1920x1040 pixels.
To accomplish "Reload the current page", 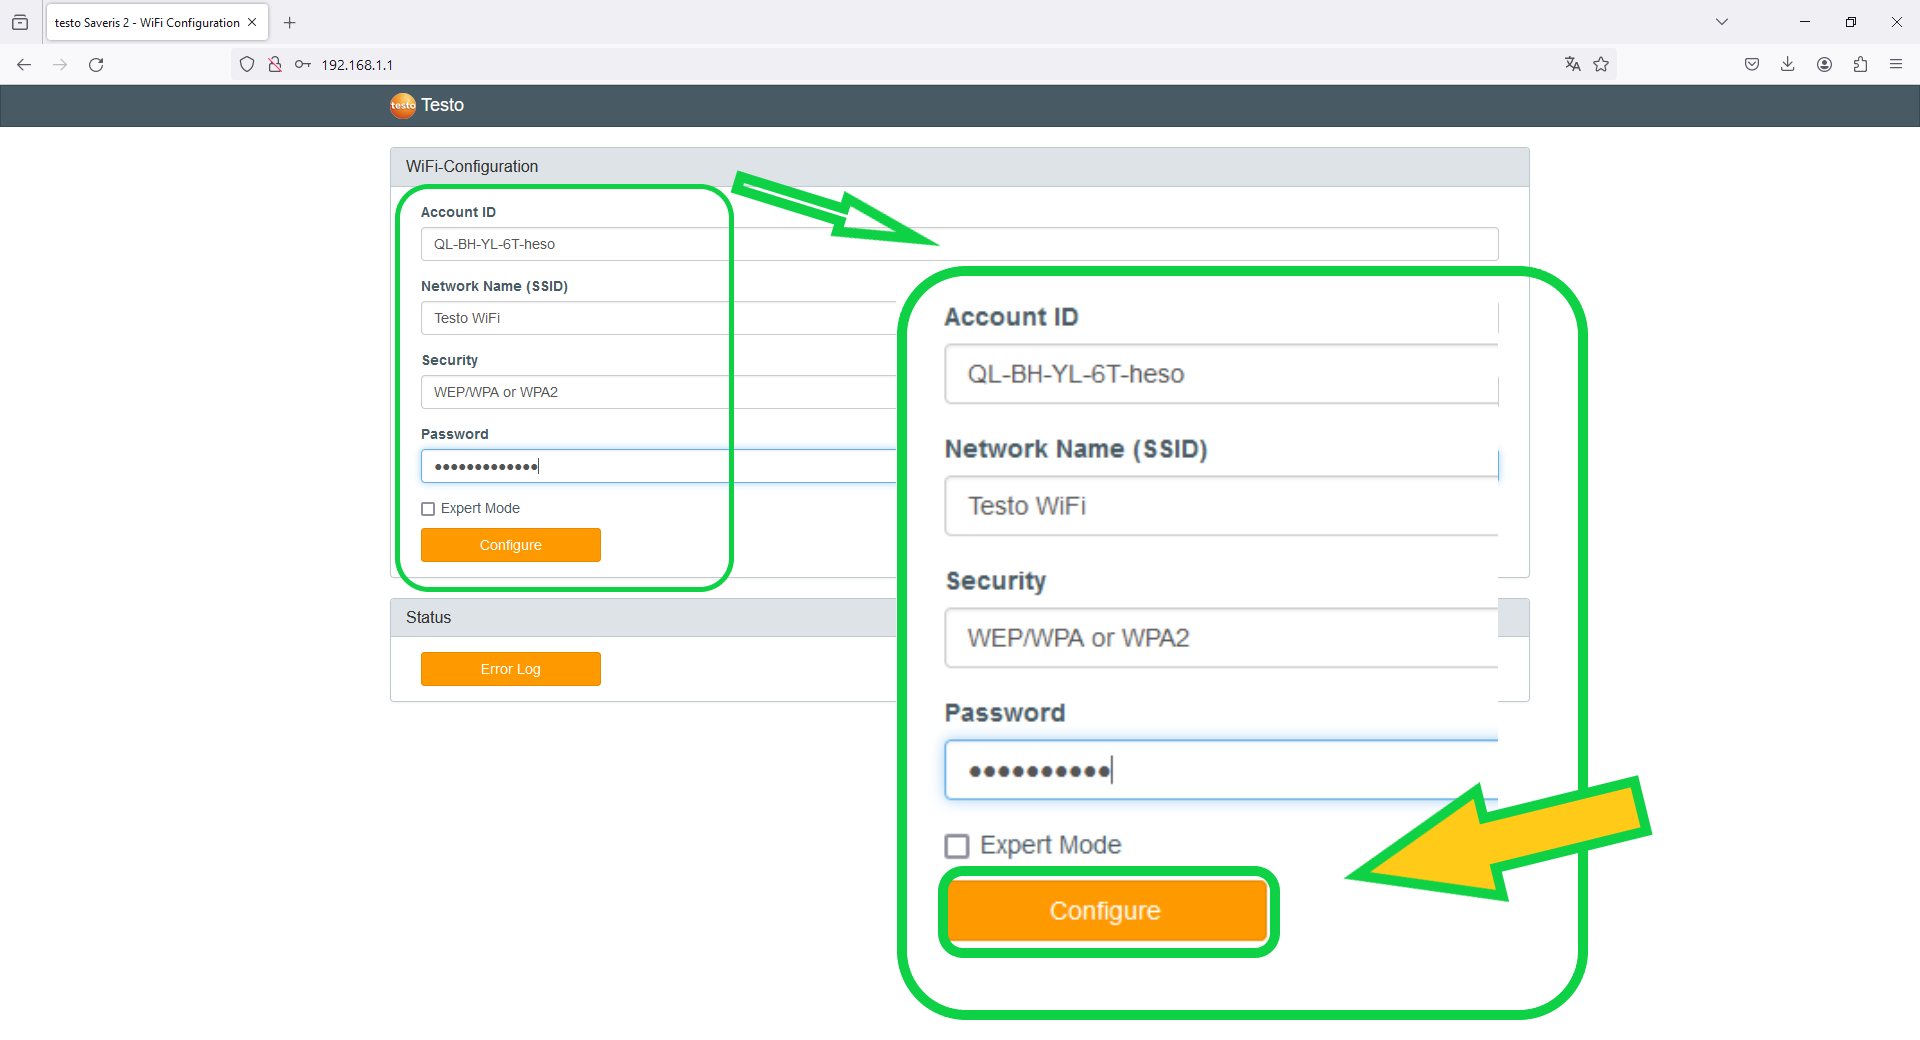I will pyautogui.click(x=96, y=64).
